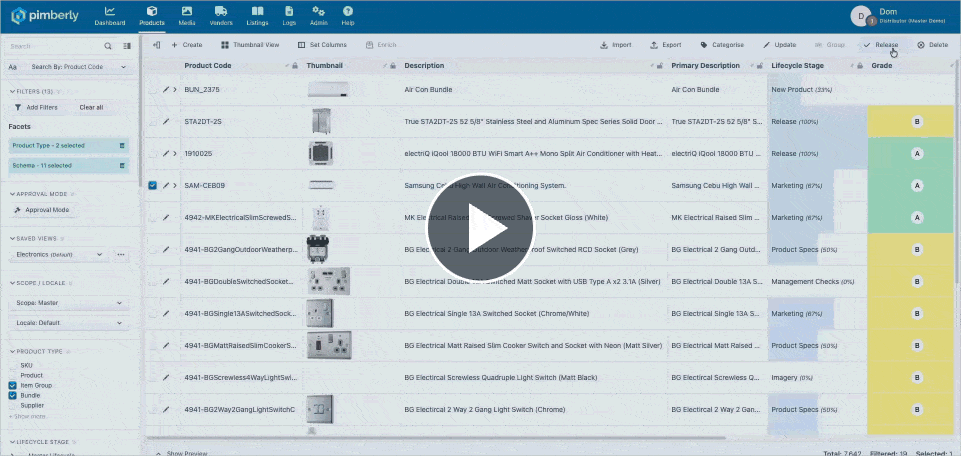The height and width of the screenshot is (456, 961).
Task: Click the Categorise button
Action: tap(722, 45)
